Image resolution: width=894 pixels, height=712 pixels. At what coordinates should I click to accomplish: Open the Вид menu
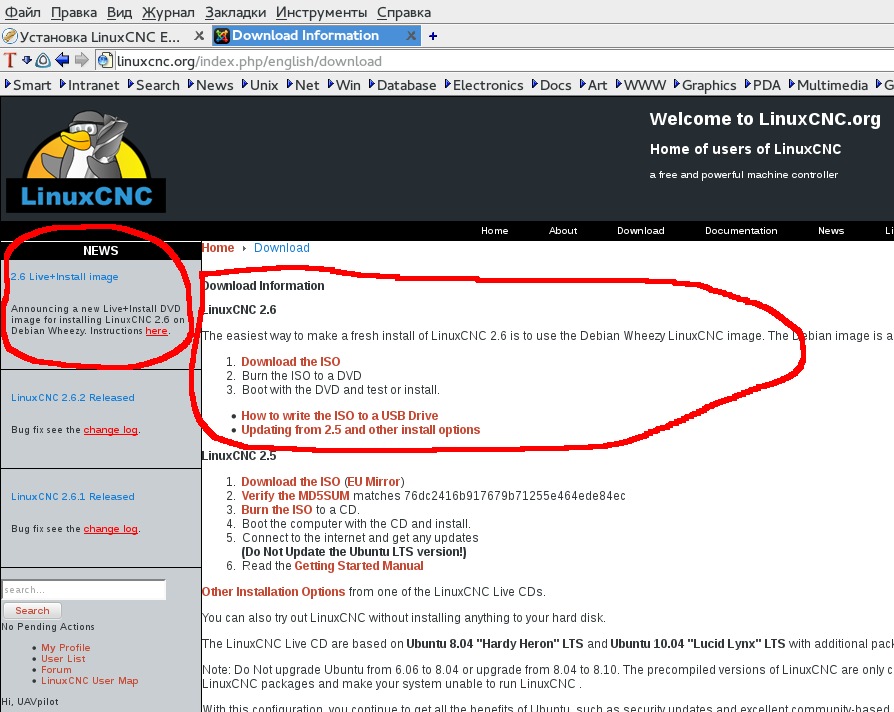pos(119,12)
